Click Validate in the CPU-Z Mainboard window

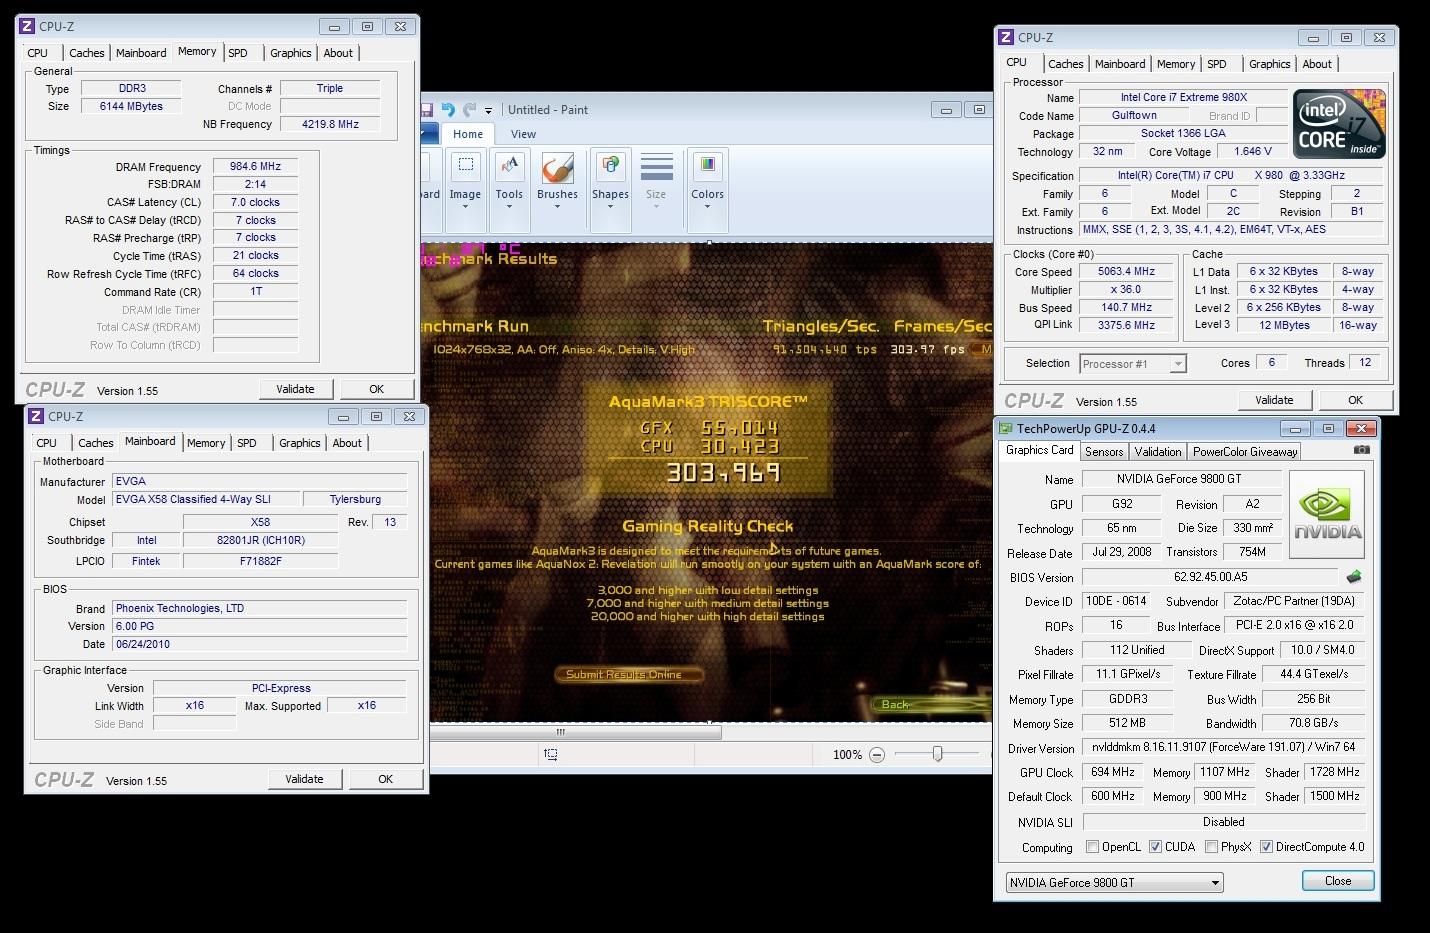(304, 779)
